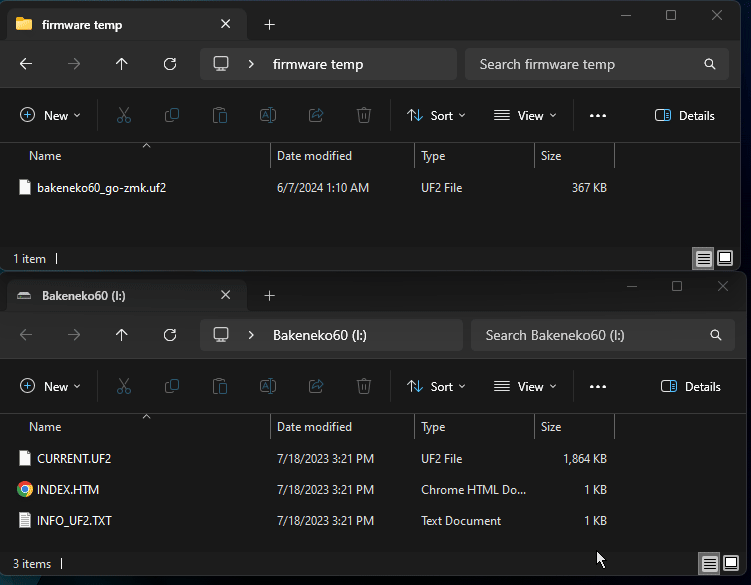Viewport: 751px width, 585px height.
Task: Click Paste icon in Bakeneko60 window toolbar
Action: pos(220,386)
